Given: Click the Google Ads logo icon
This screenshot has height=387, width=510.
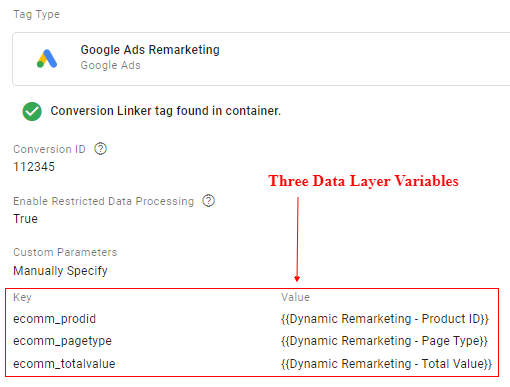Looking at the screenshot, I should [47, 59].
